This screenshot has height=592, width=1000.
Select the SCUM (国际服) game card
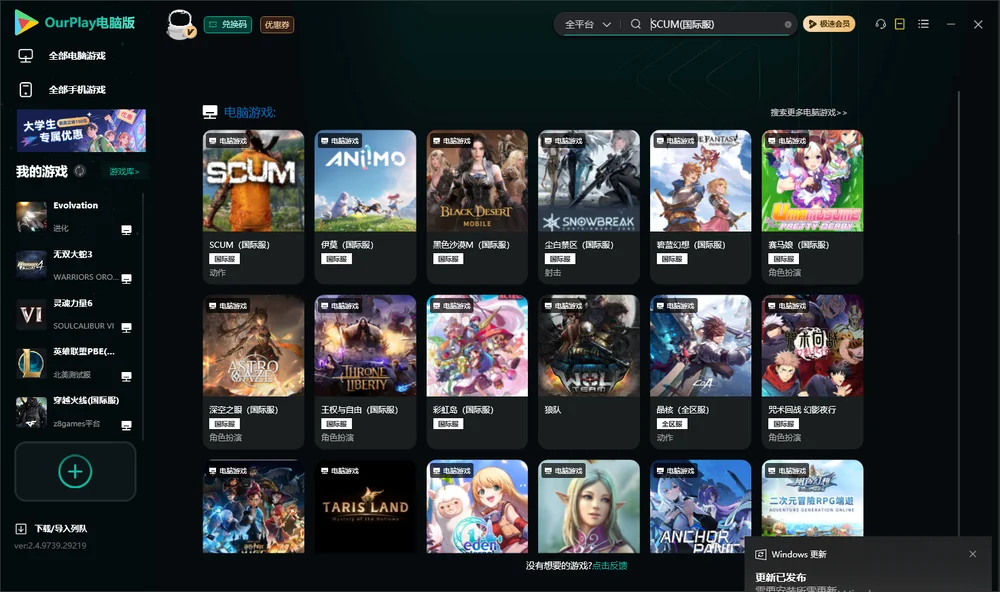pos(253,207)
